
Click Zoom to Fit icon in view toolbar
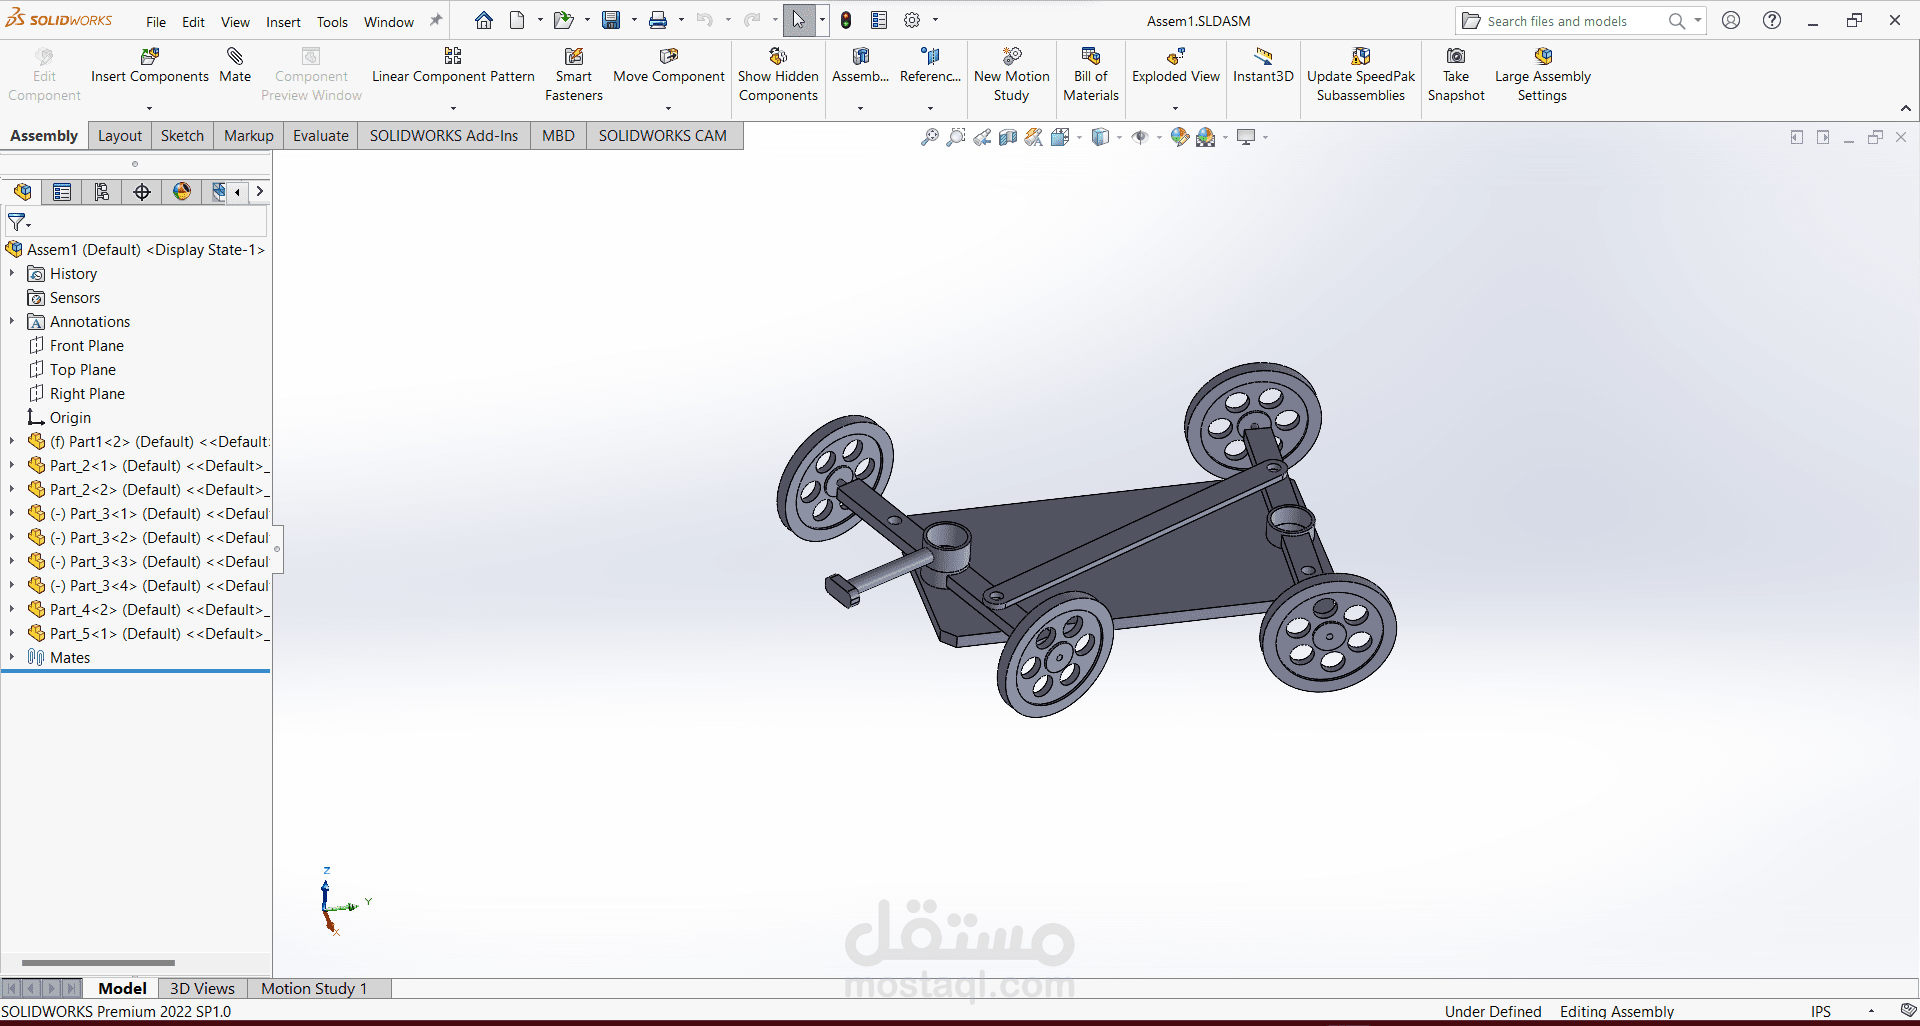(930, 137)
